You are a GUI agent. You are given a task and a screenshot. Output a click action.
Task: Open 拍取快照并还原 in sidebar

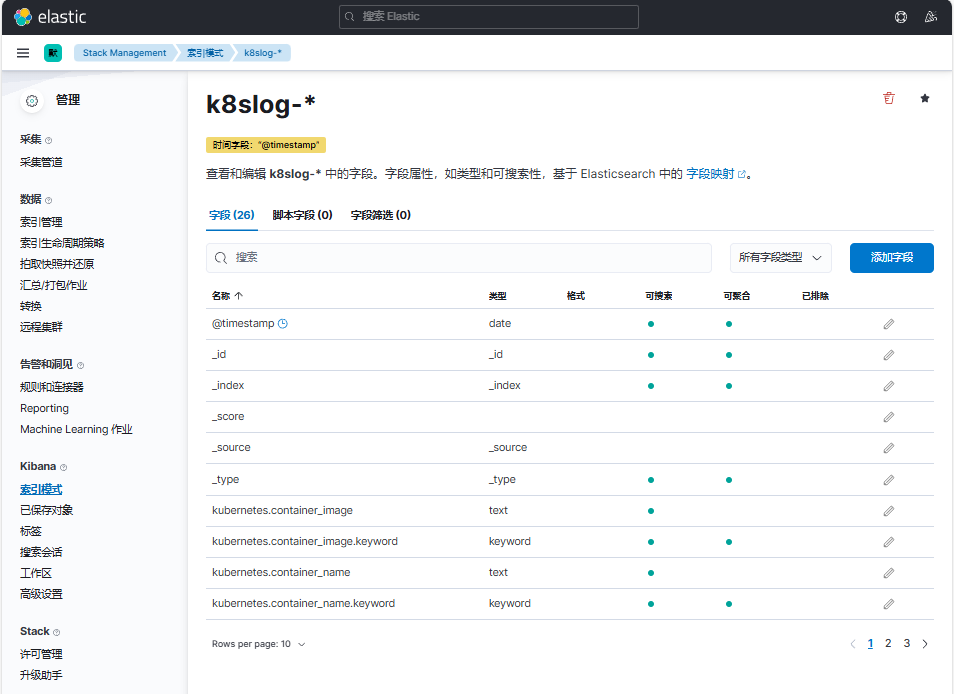click(57, 264)
